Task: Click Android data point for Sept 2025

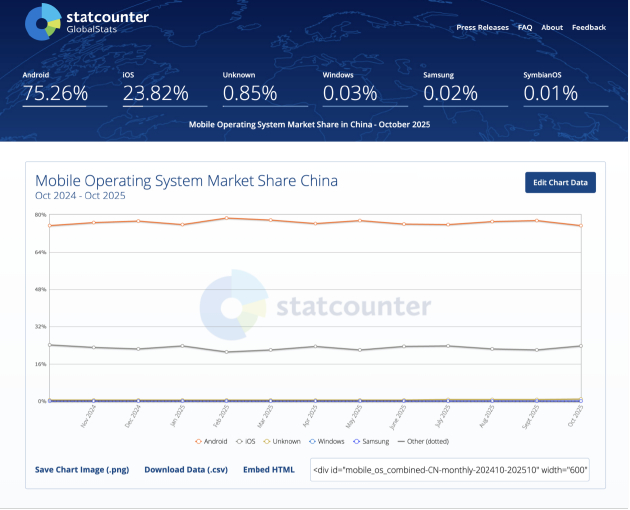Action: coord(537,221)
